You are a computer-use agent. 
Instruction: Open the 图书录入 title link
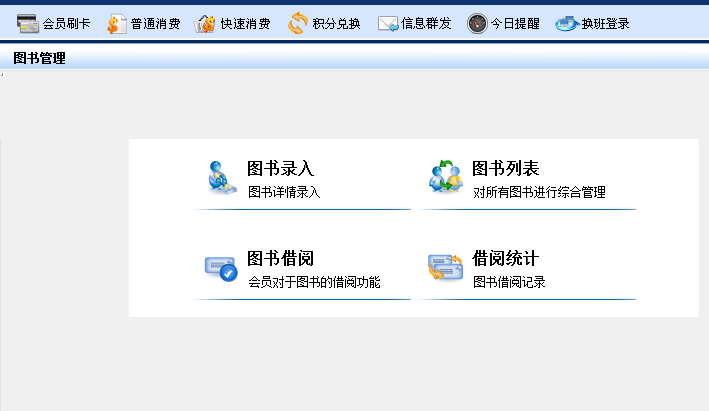(x=280, y=168)
